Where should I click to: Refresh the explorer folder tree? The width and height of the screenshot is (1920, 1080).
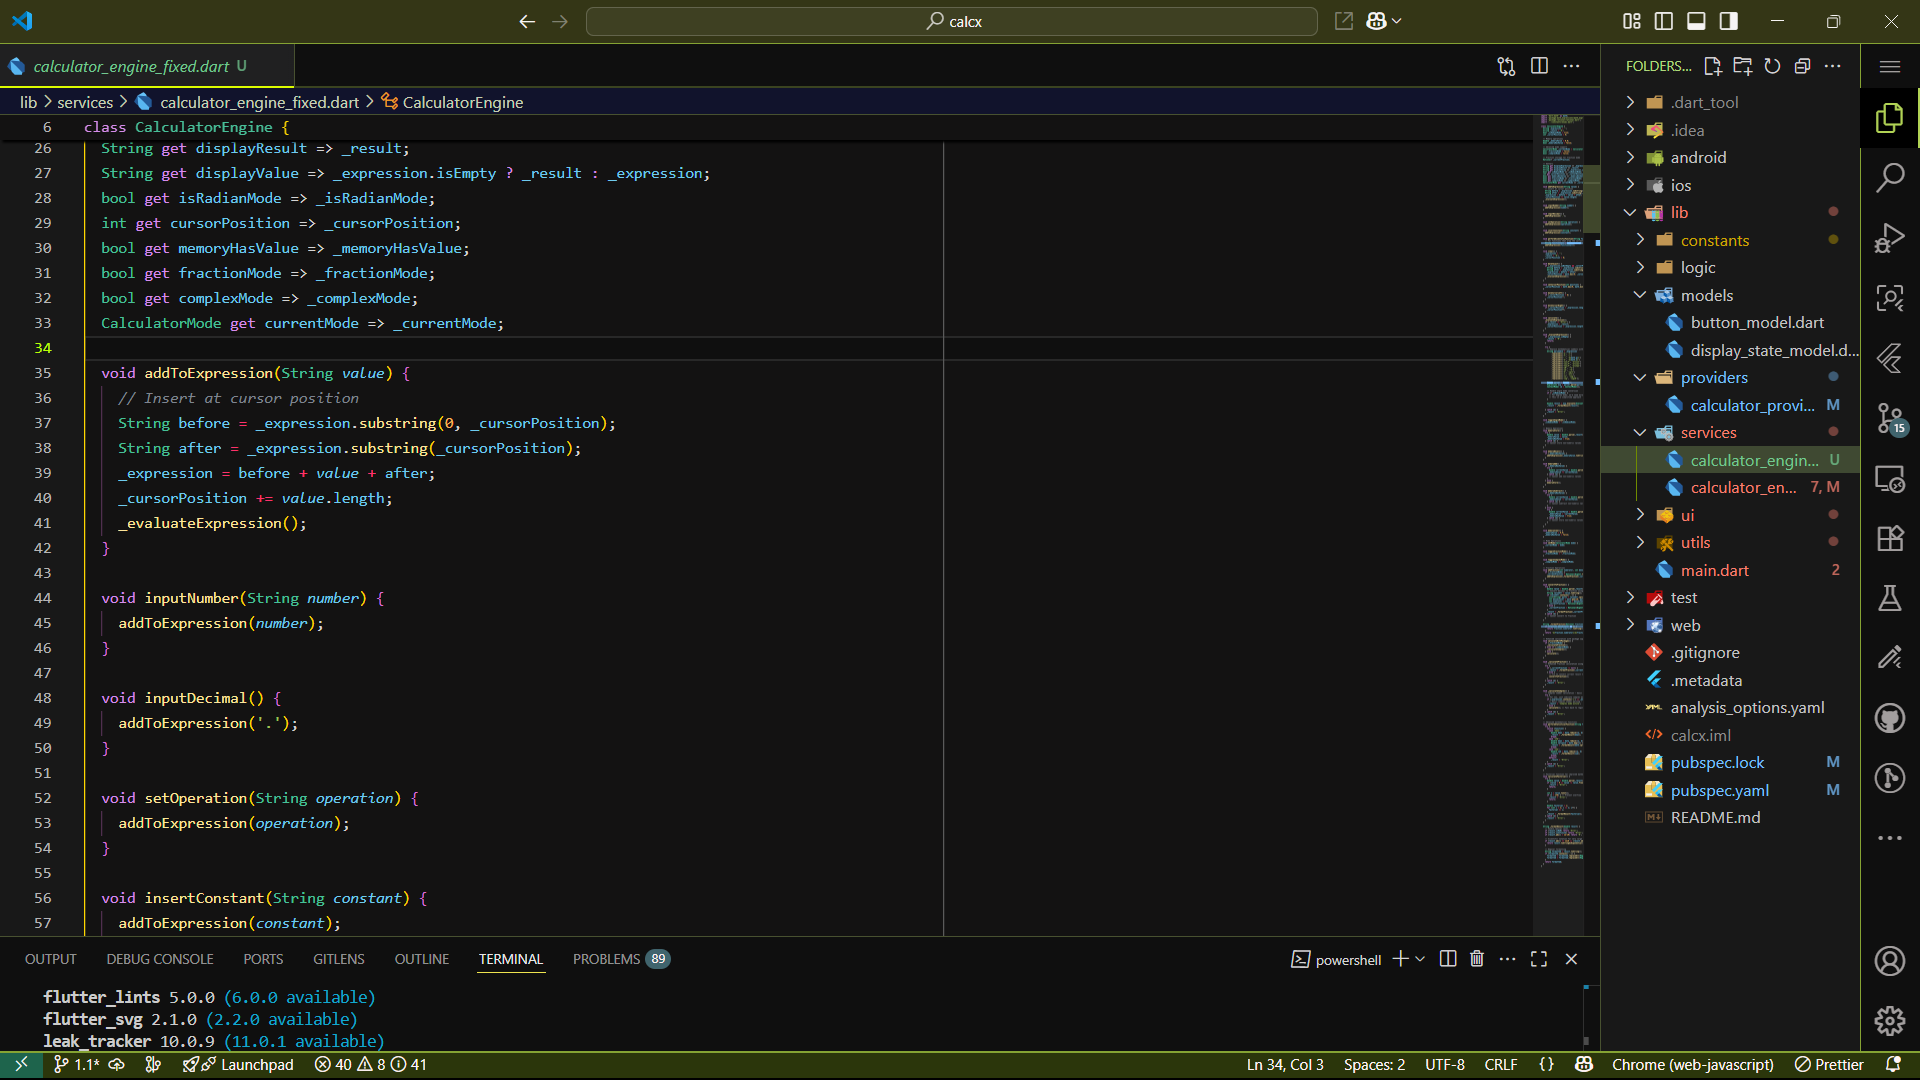coord(1772,66)
